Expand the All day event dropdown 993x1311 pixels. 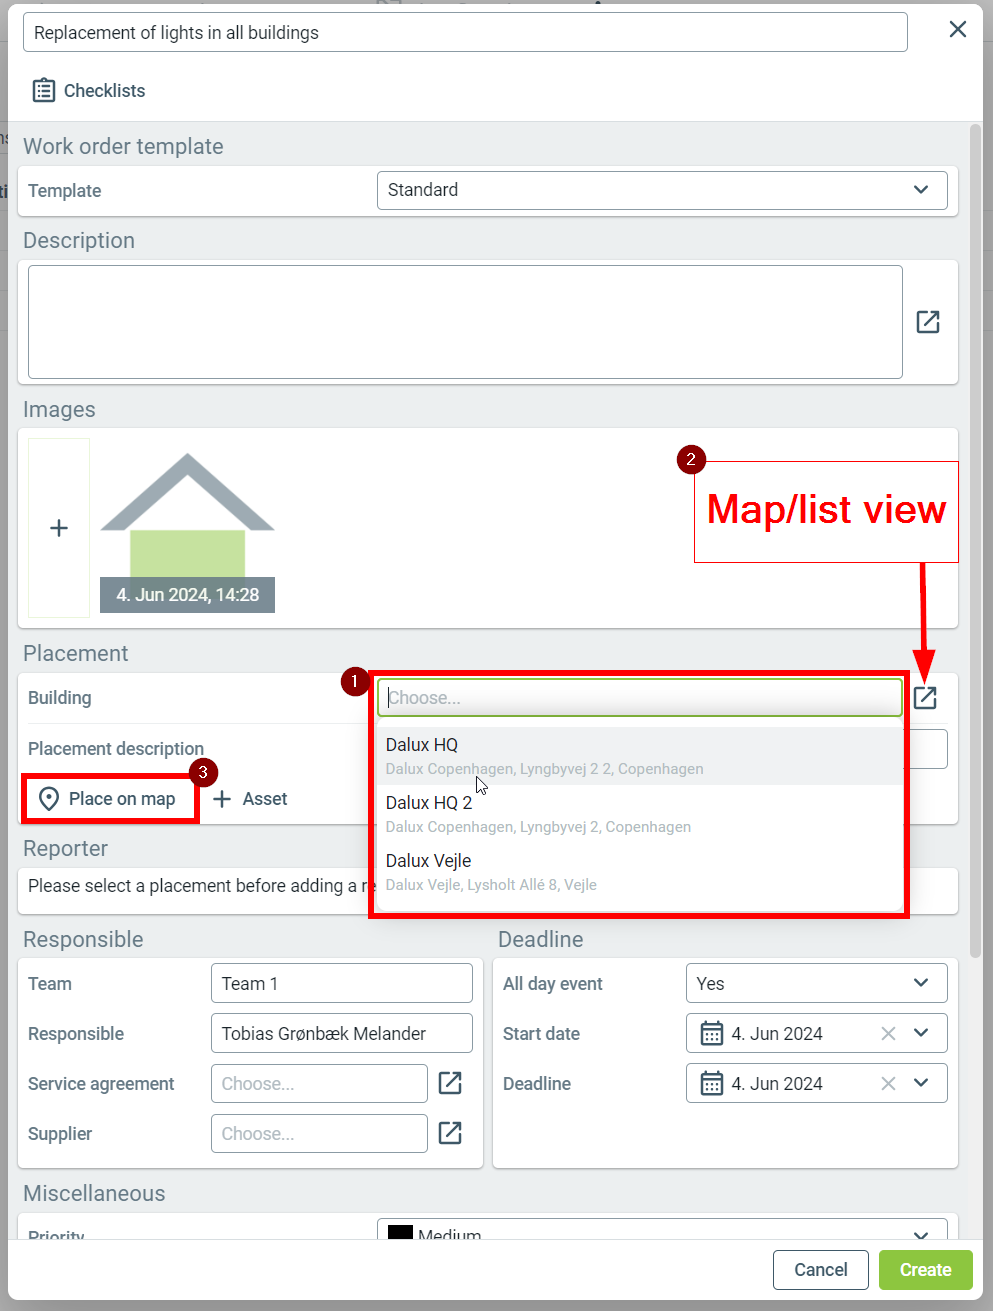pyautogui.click(x=920, y=984)
